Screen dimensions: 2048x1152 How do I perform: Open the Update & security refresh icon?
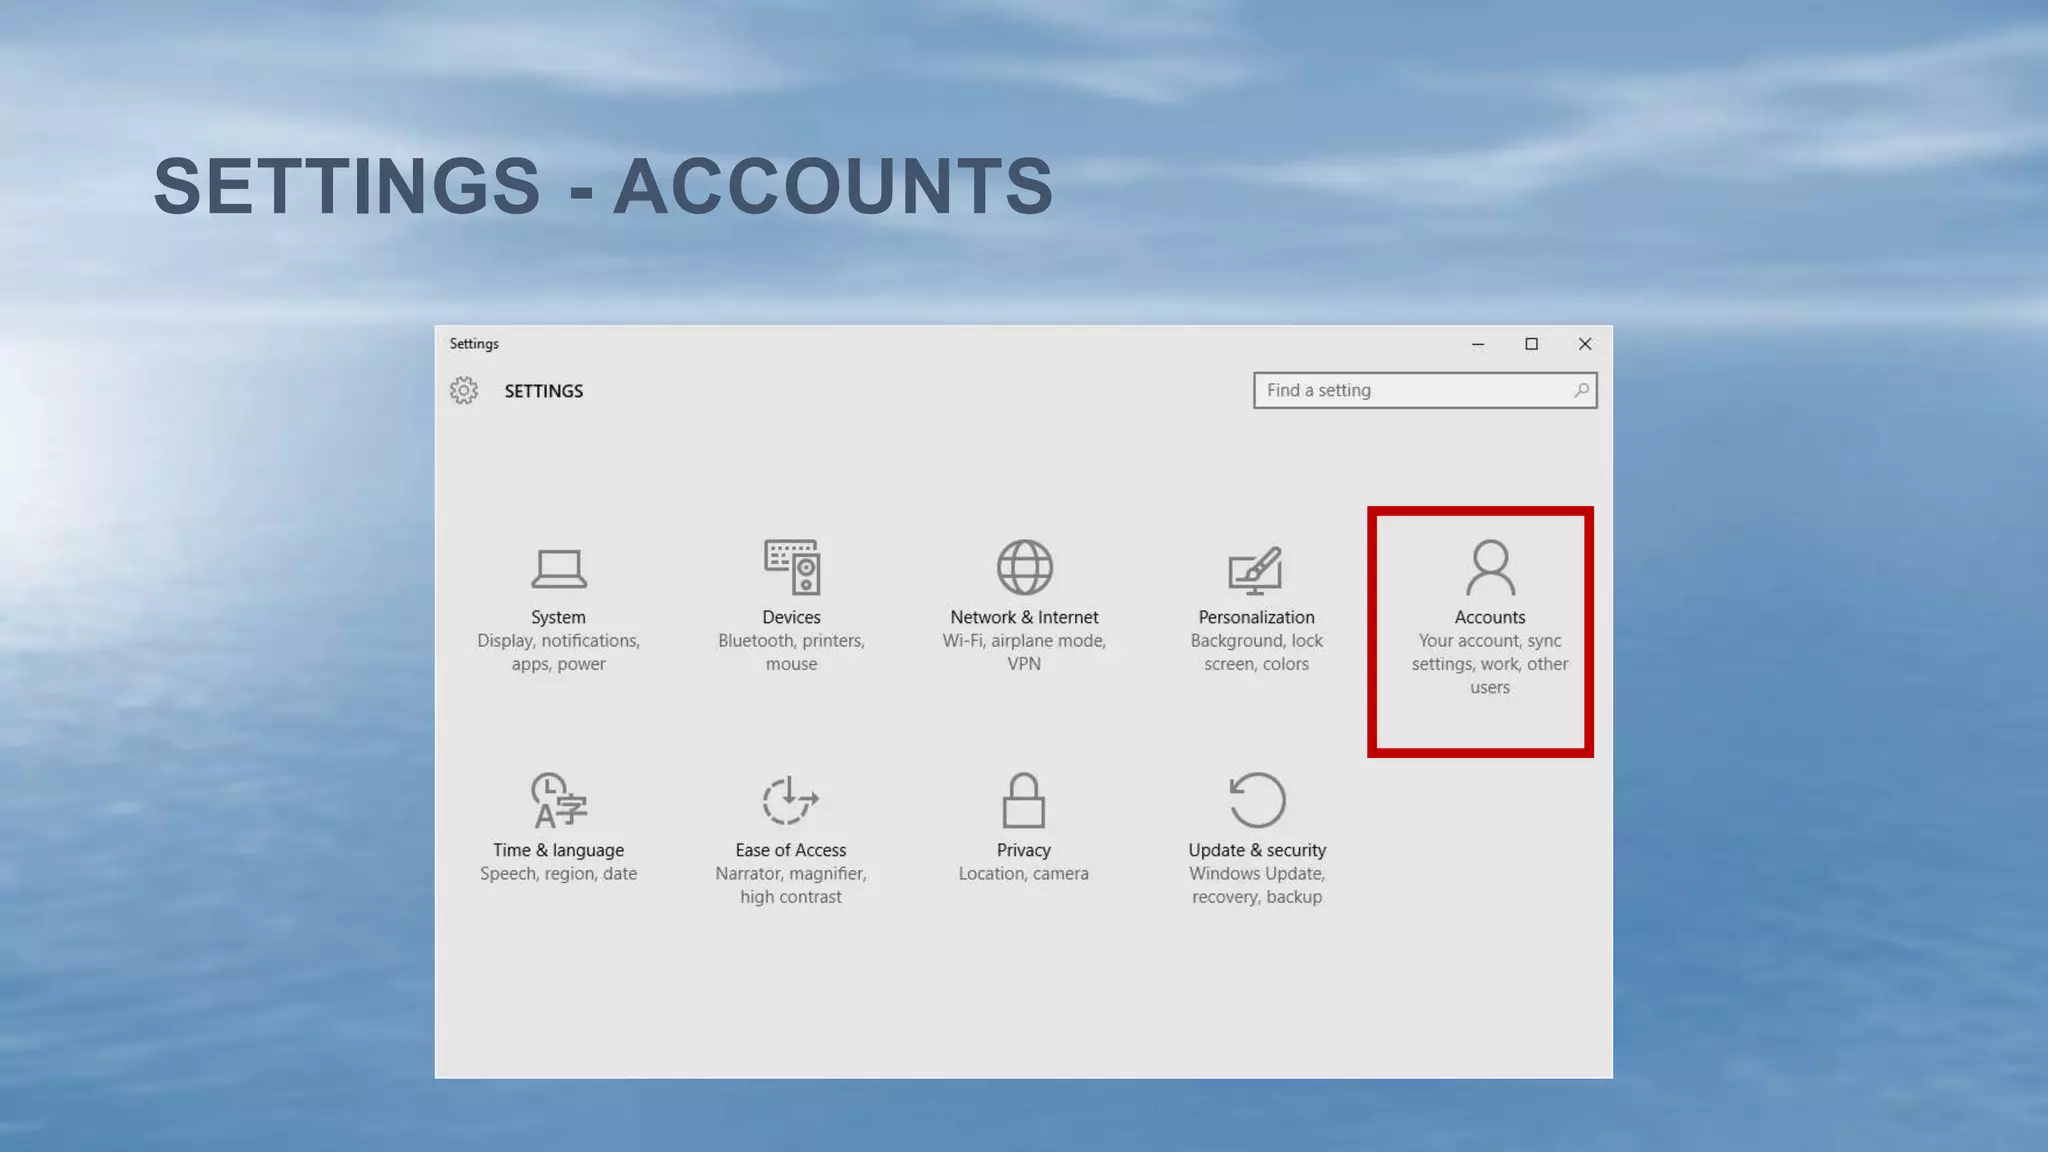pos(1257,800)
